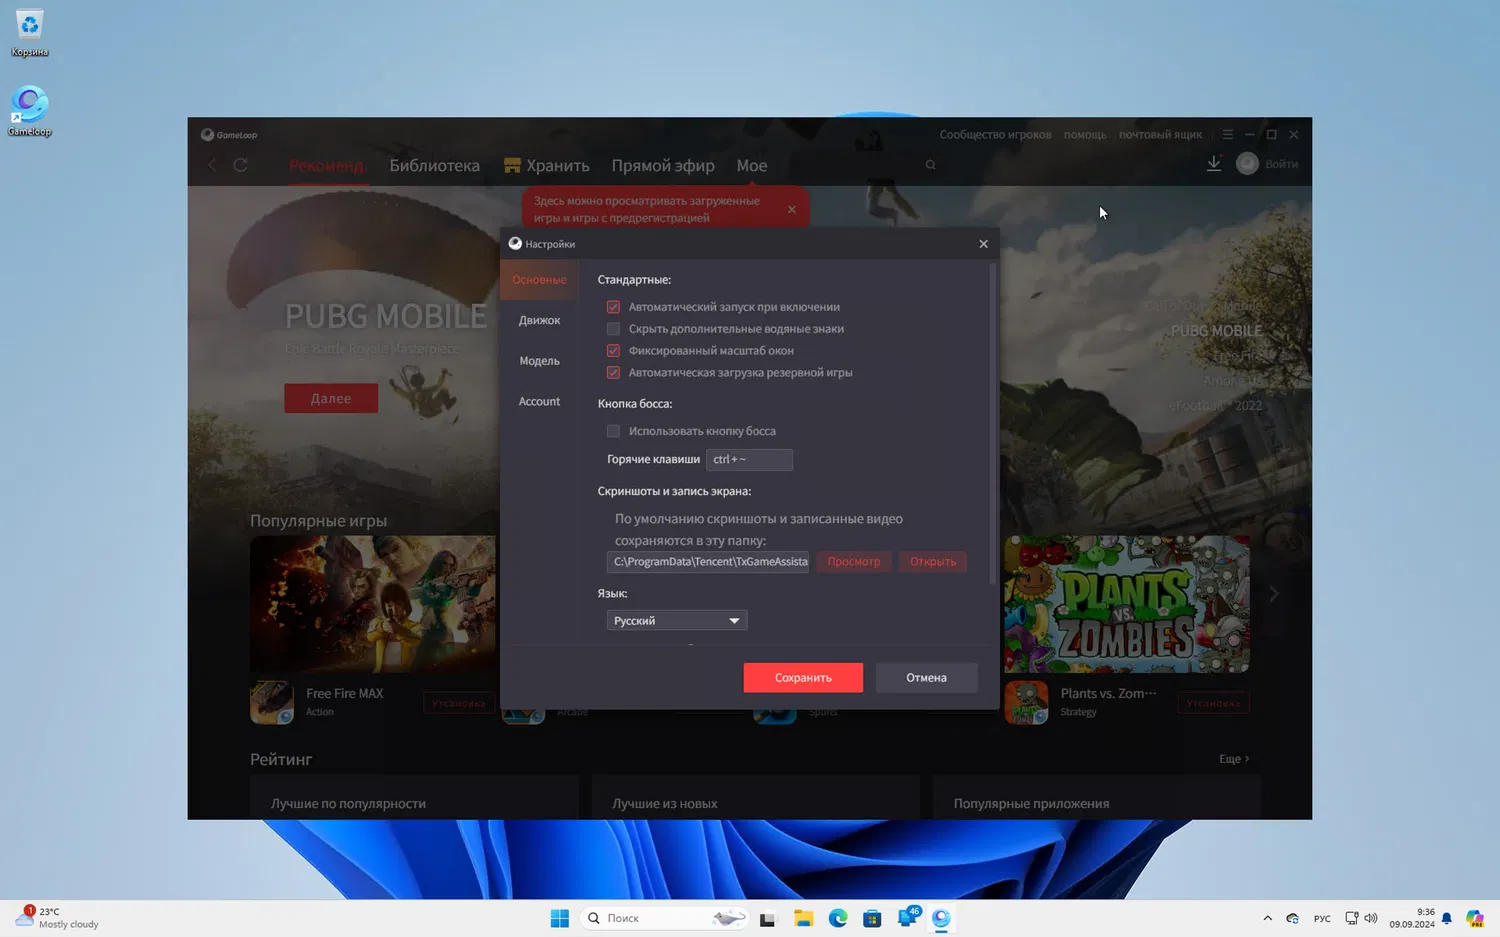Refresh the Gameloop page with the reload icon

pyautogui.click(x=241, y=165)
